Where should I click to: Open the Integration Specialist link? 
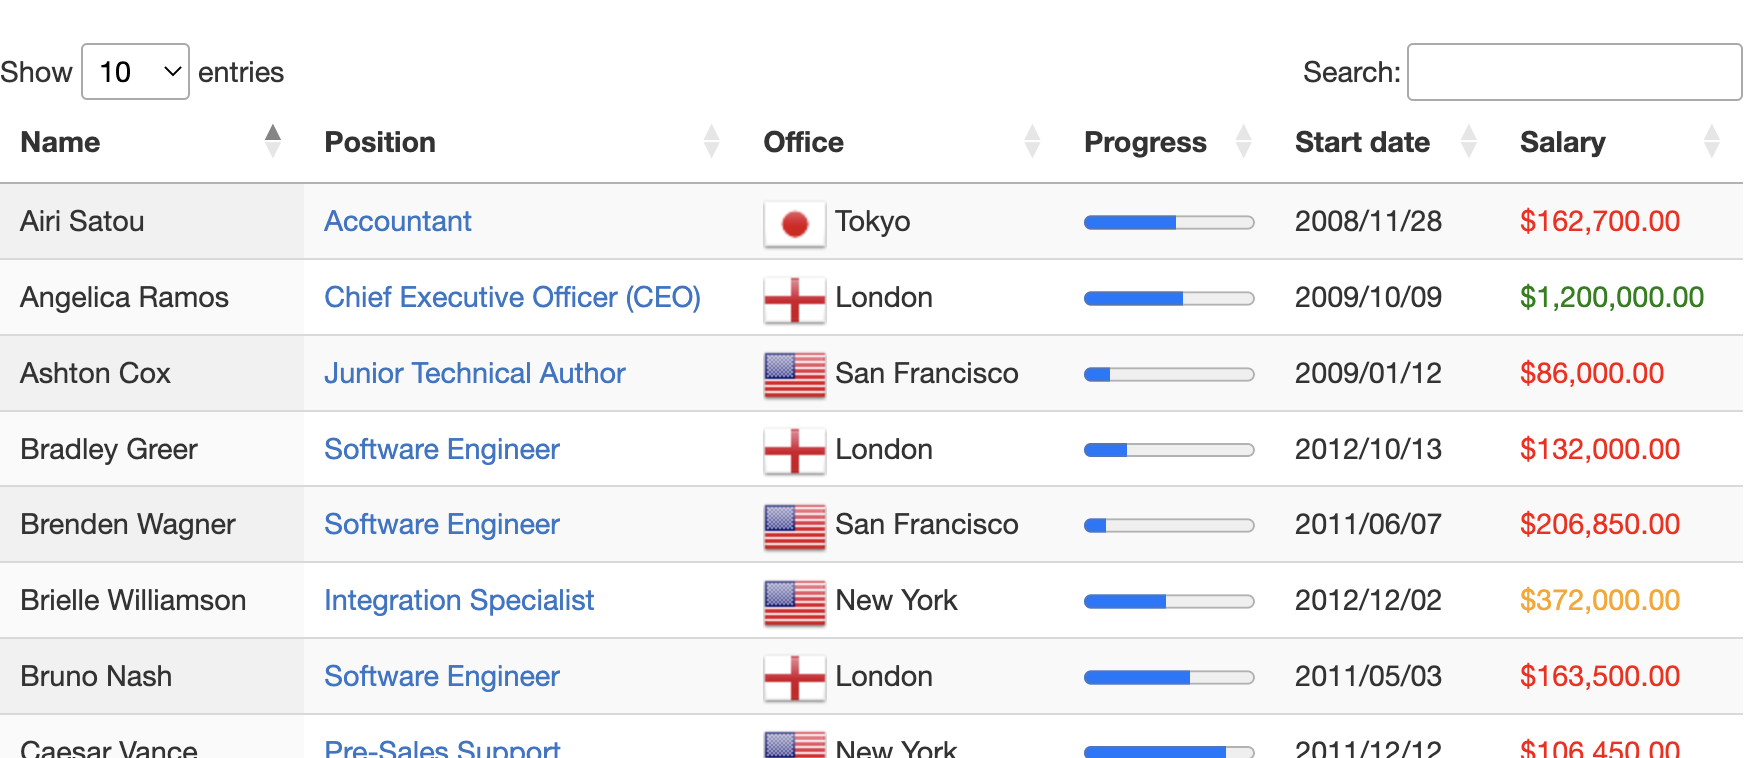point(459,600)
